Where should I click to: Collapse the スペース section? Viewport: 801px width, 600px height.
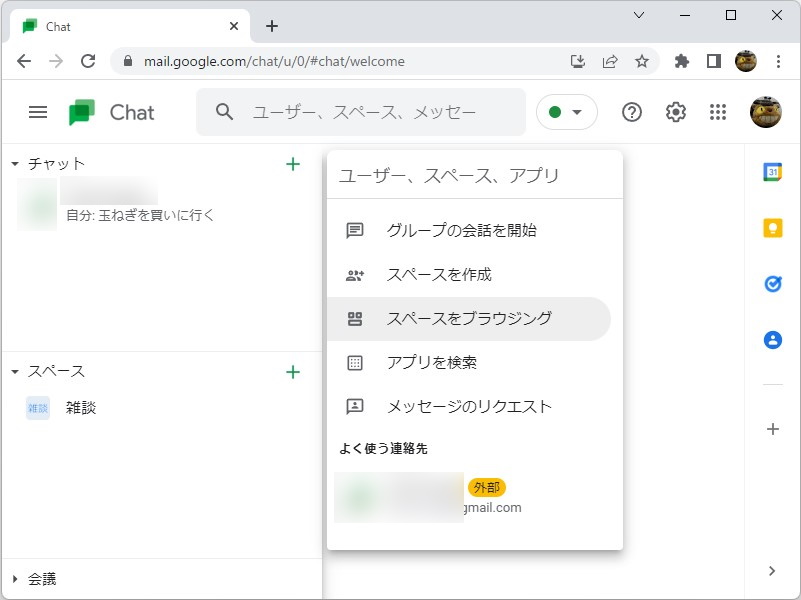[x=14, y=371]
